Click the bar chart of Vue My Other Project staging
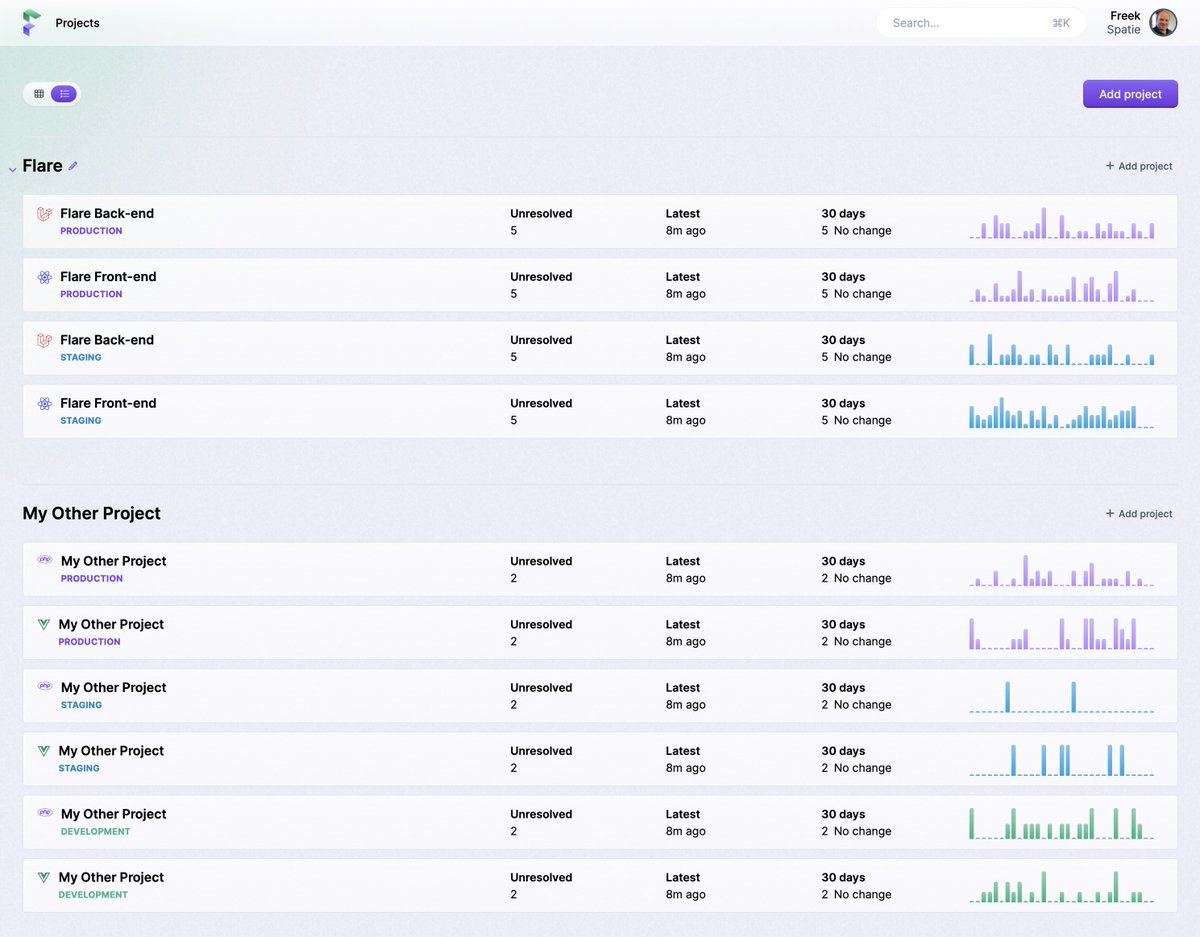 pos(1061,759)
